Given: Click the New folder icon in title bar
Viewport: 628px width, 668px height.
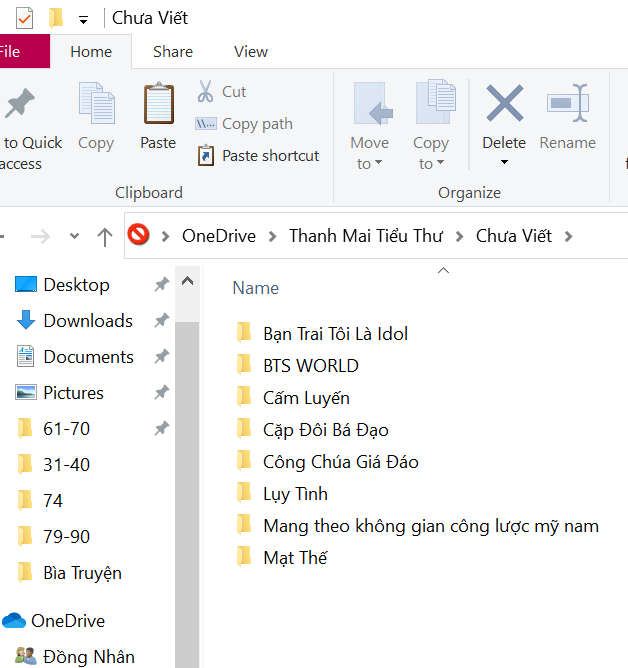Looking at the screenshot, I should click(56, 18).
